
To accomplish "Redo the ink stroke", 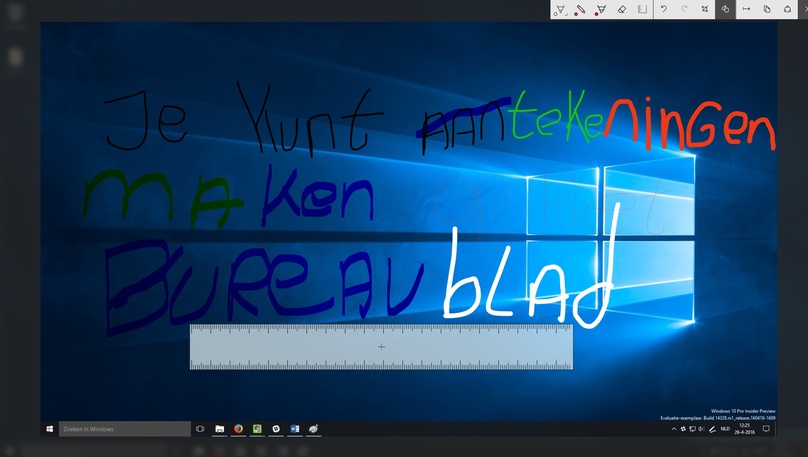I will [x=684, y=9].
